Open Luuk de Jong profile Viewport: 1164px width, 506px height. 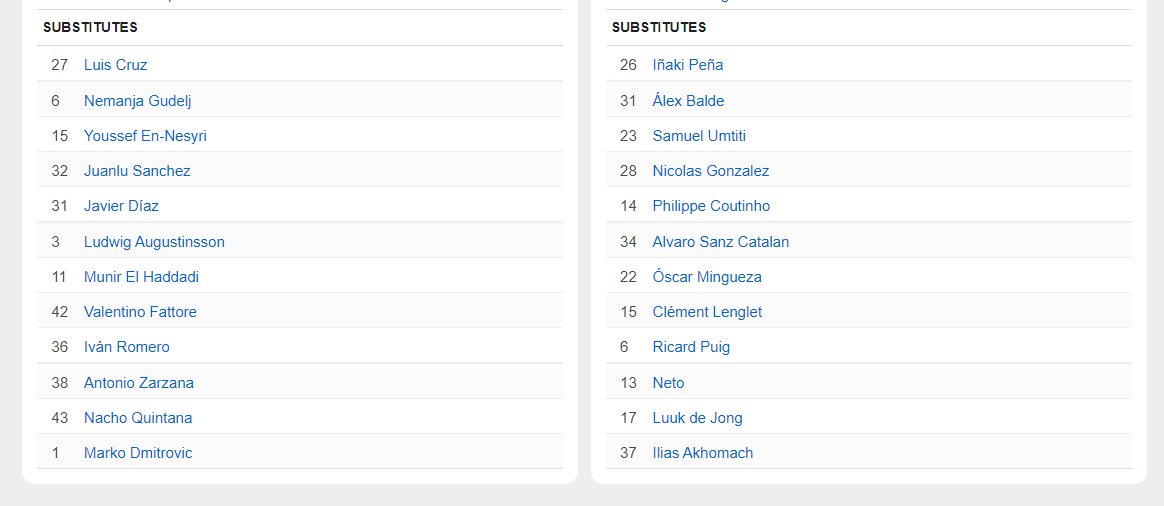[697, 418]
